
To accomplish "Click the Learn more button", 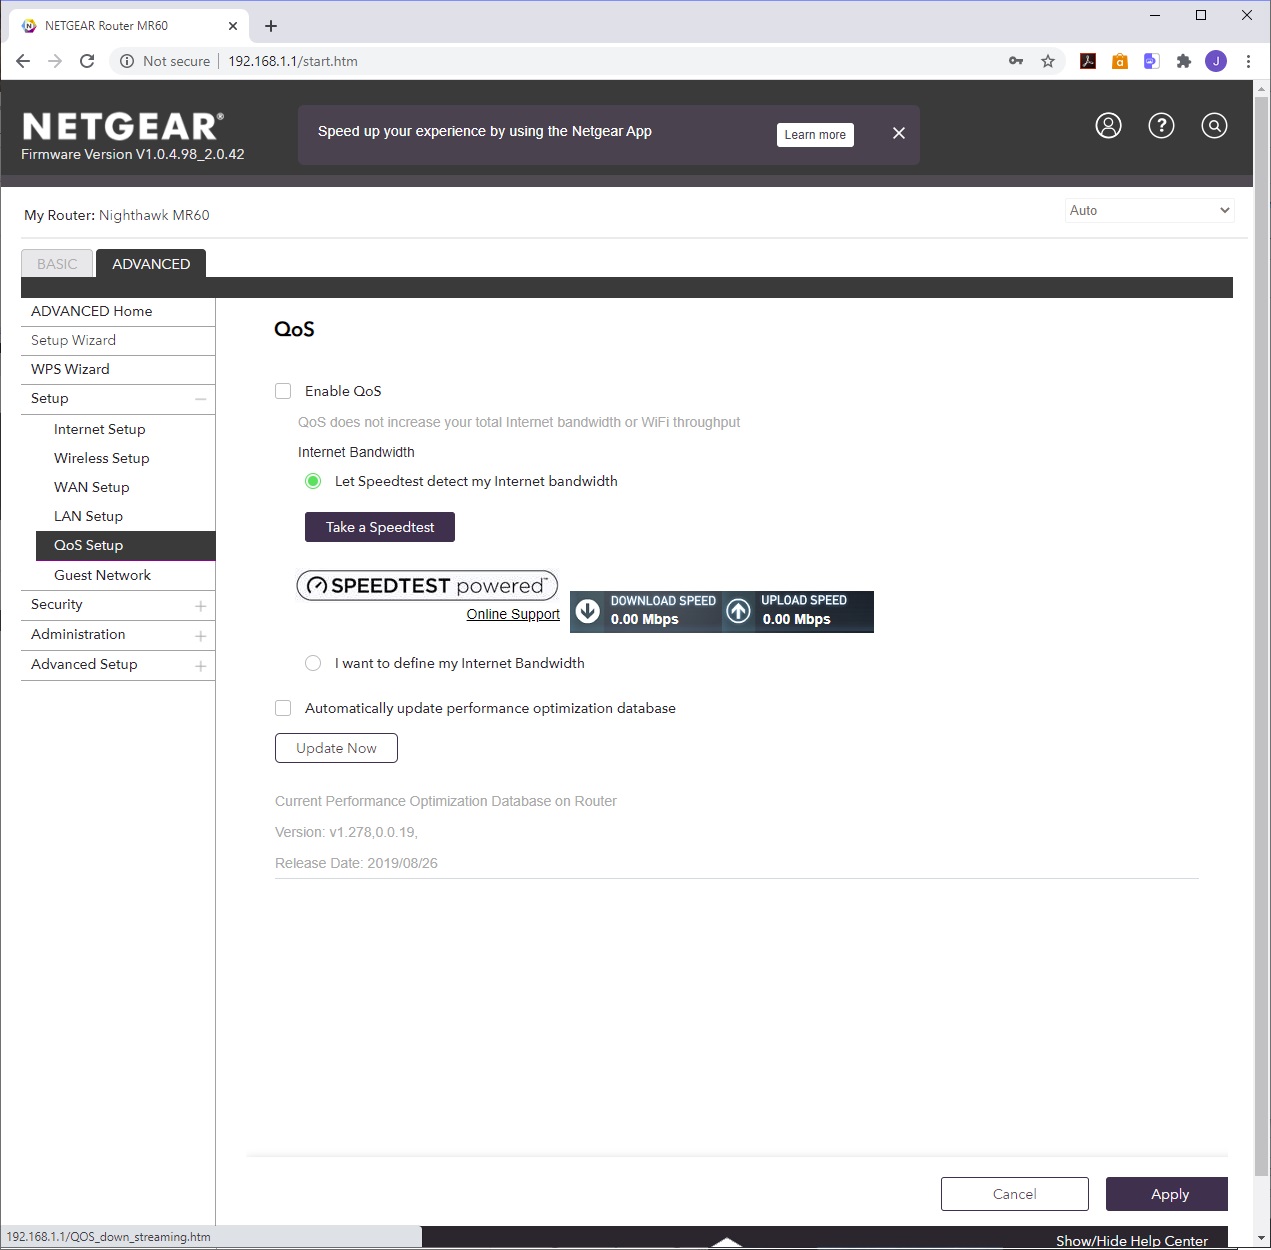I will (815, 135).
